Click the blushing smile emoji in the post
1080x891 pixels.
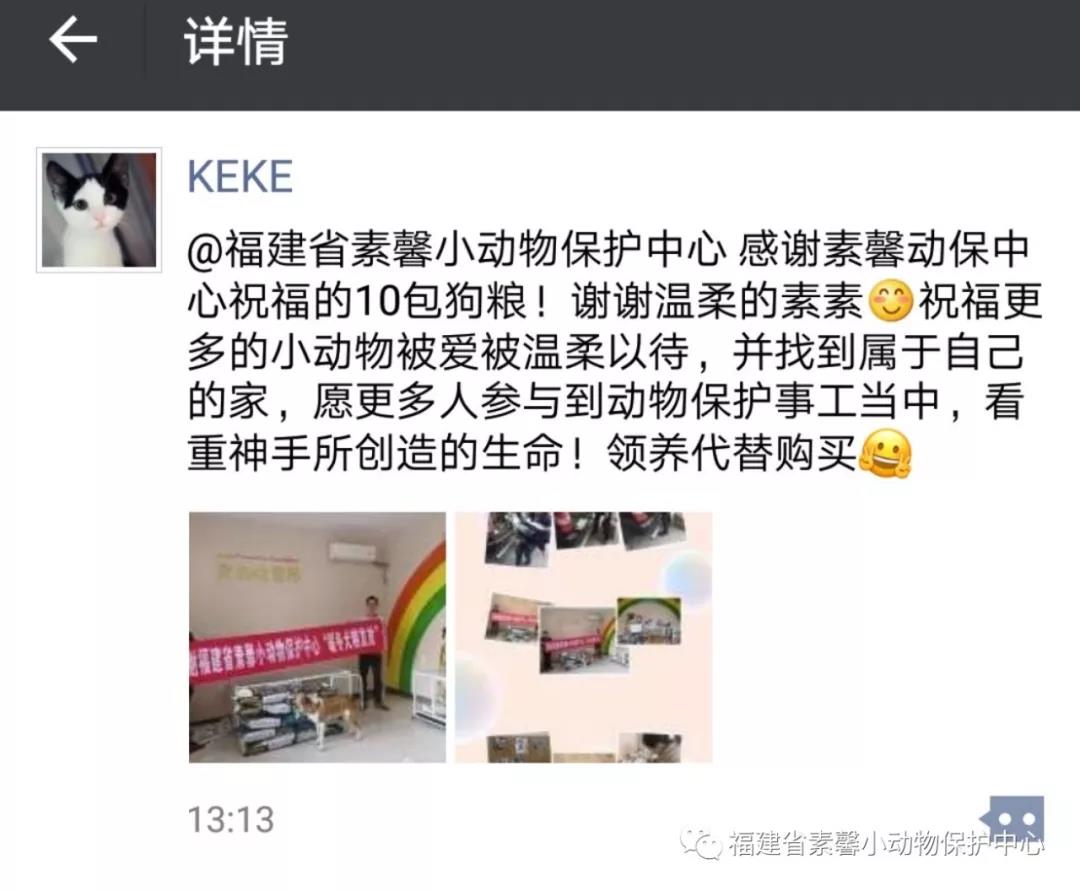click(x=891, y=301)
